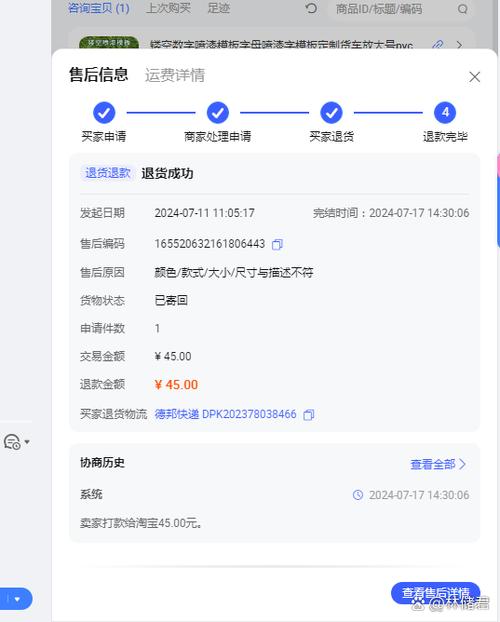The image size is (500, 622).
Task: Click the 退货成功 status heading
Action: pyautogui.click(x=167, y=173)
